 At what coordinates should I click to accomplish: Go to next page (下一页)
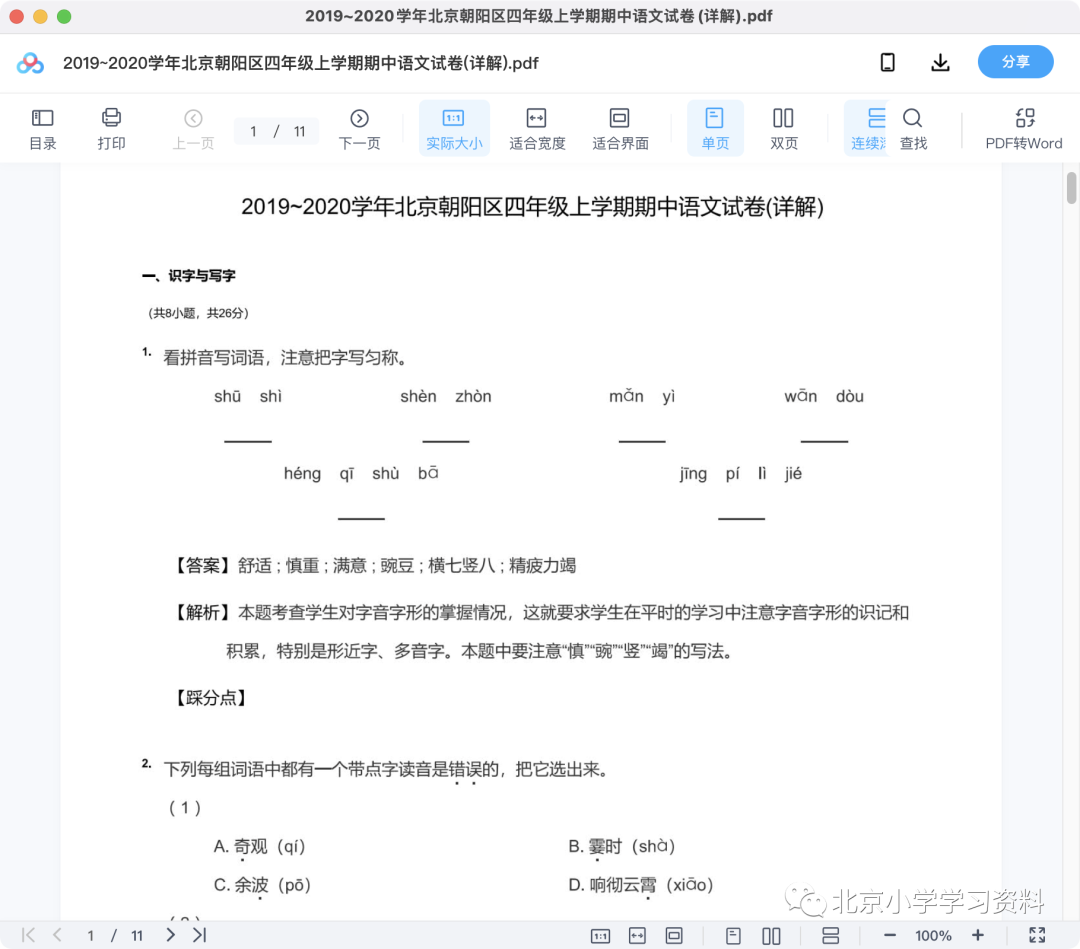[x=359, y=129]
